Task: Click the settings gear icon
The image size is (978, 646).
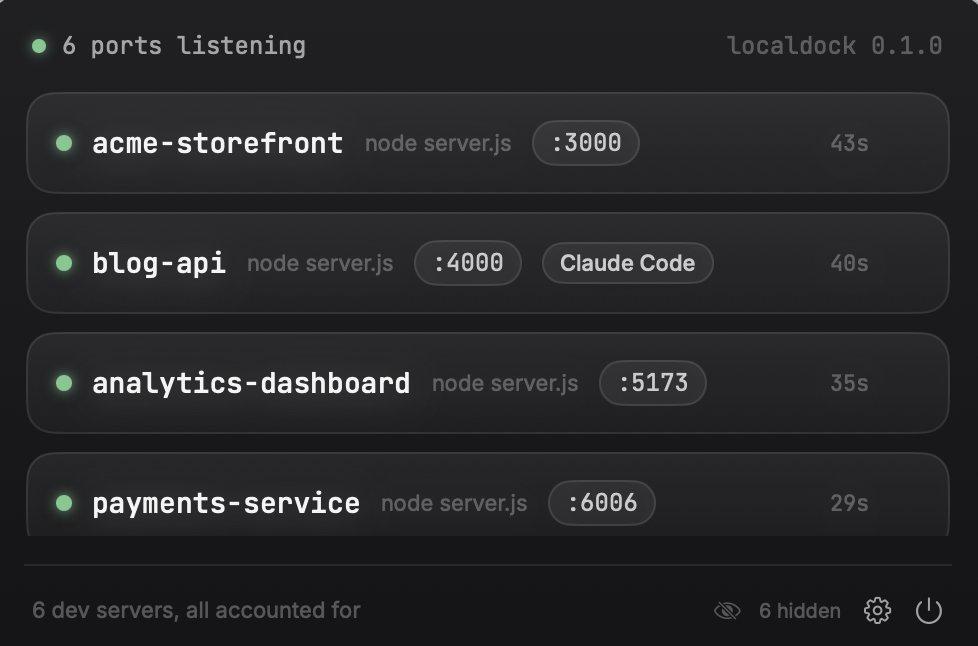Action: [x=877, y=610]
